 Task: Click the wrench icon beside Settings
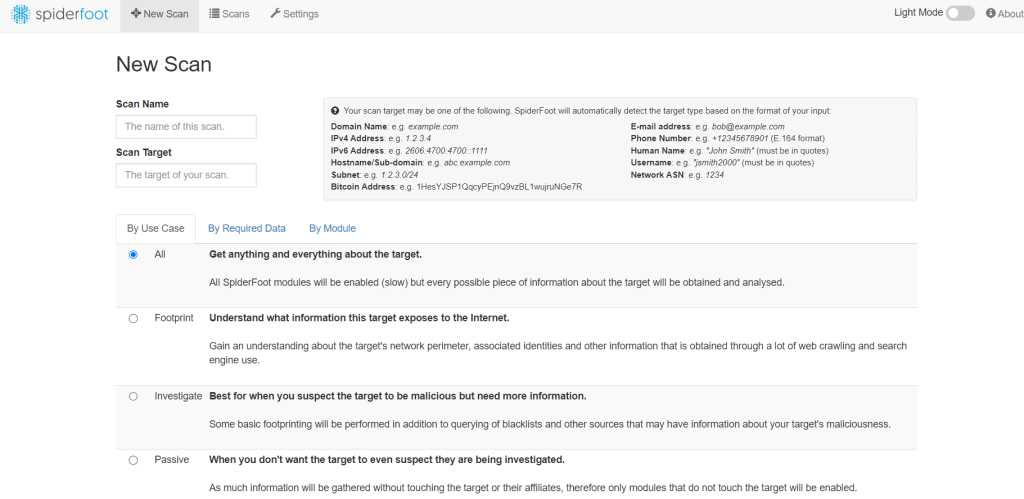click(275, 14)
